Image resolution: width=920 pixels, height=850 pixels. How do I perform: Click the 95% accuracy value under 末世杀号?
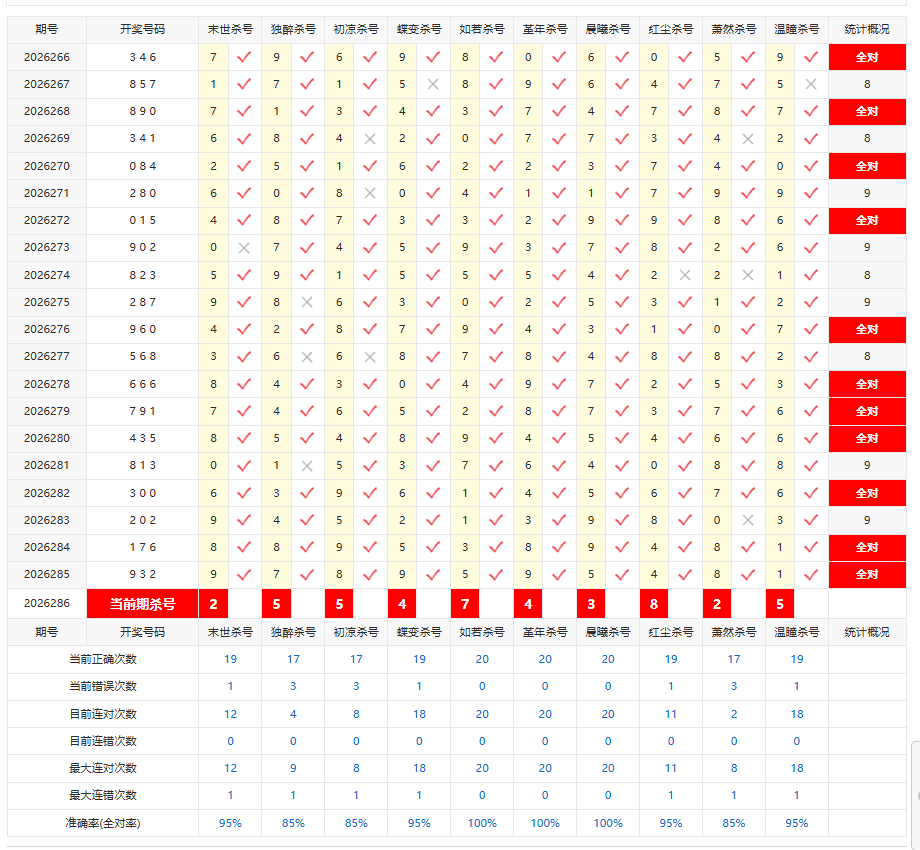tap(231, 823)
